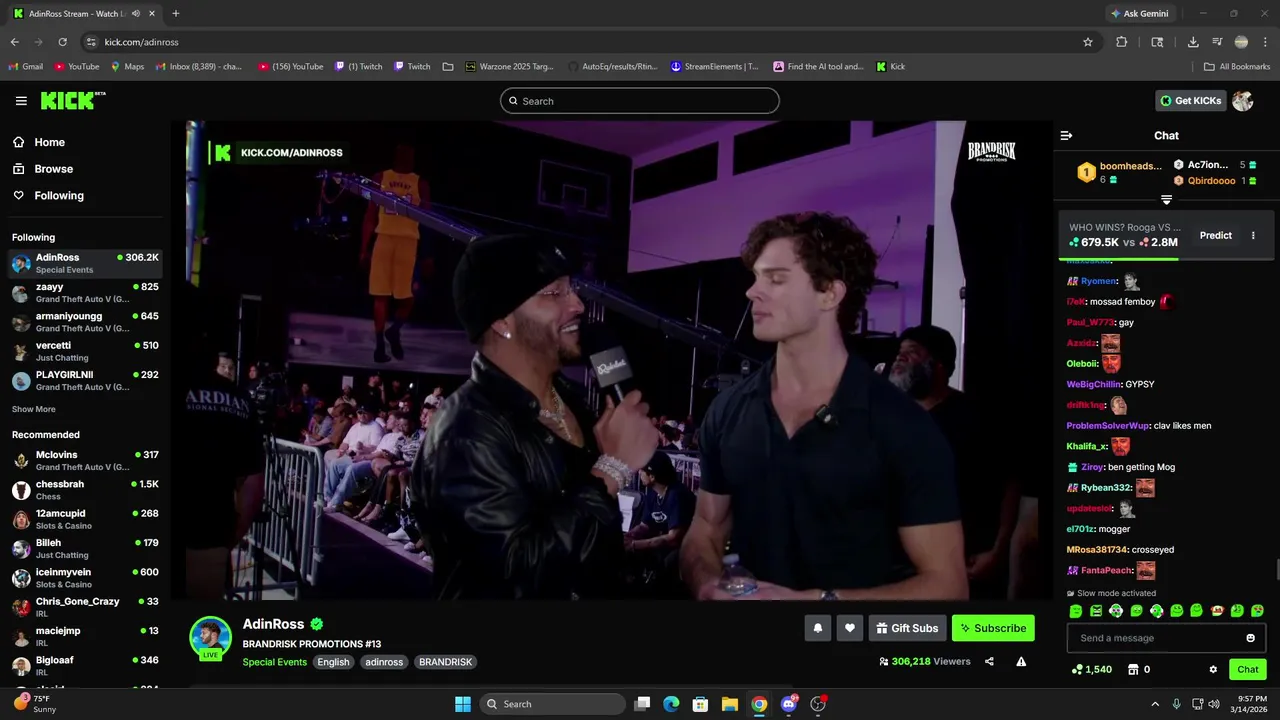Open the prediction three-dot options
The height and width of the screenshot is (720, 1280).
tap(1253, 236)
